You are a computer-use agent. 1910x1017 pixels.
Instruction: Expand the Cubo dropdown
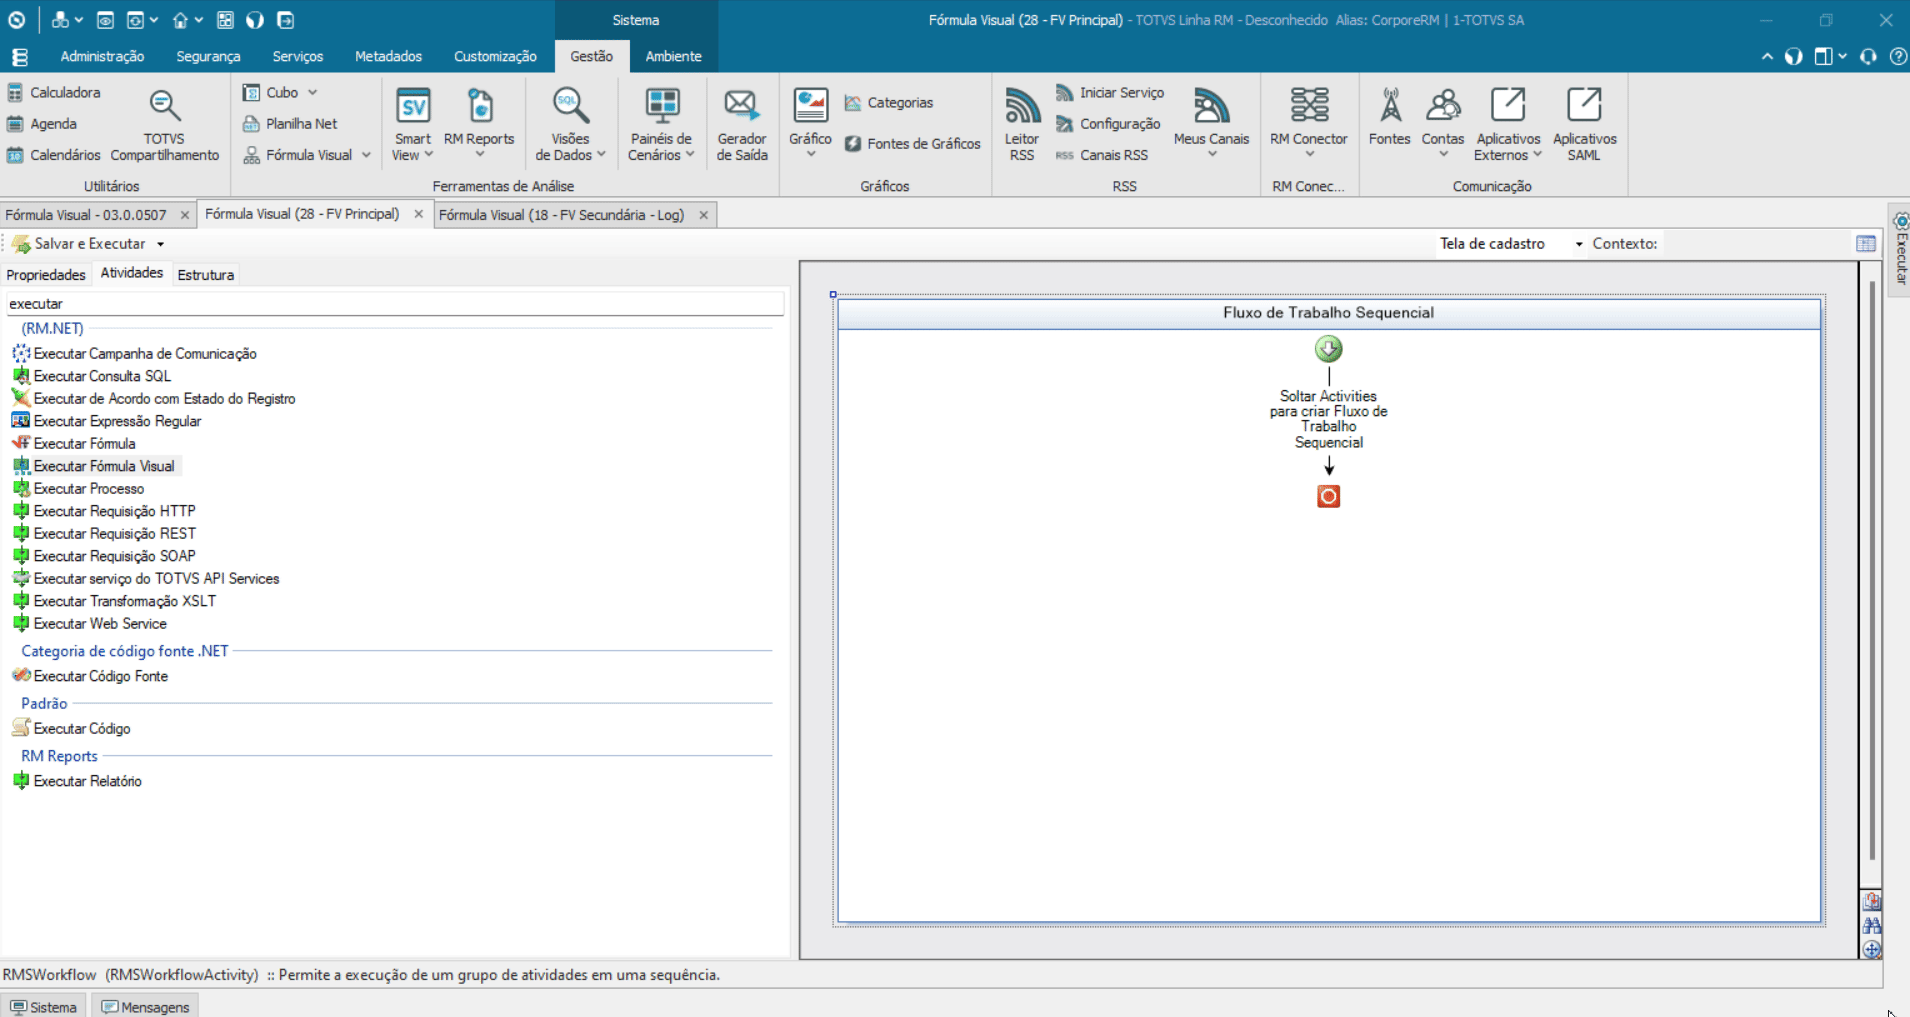click(x=313, y=92)
